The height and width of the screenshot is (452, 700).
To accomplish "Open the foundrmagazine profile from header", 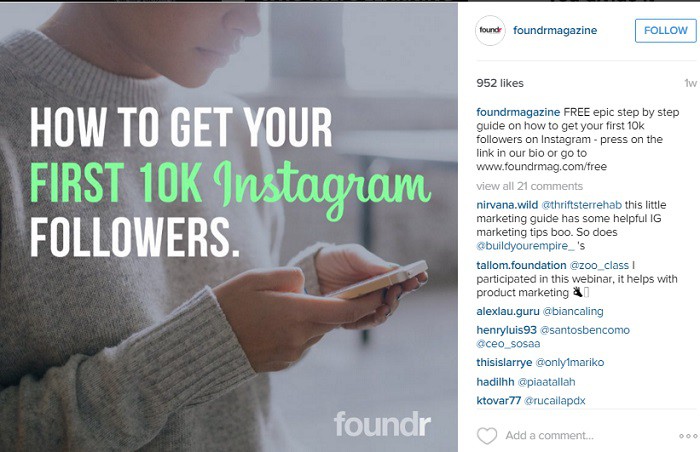I will 554,31.
